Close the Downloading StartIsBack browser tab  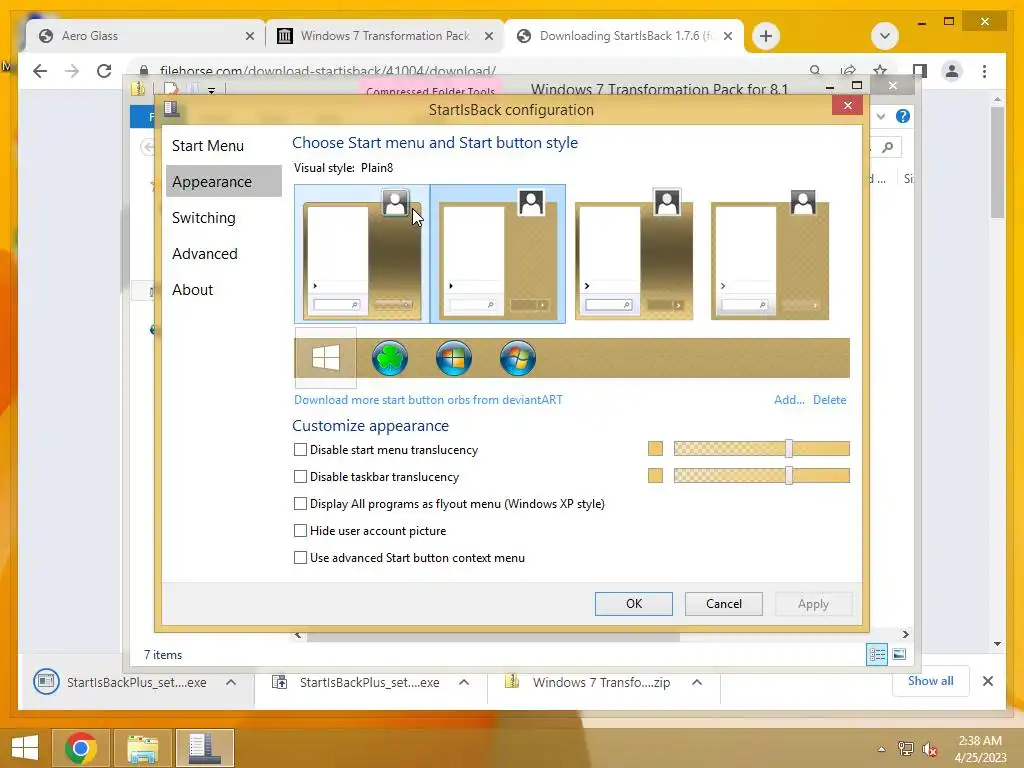[728, 36]
